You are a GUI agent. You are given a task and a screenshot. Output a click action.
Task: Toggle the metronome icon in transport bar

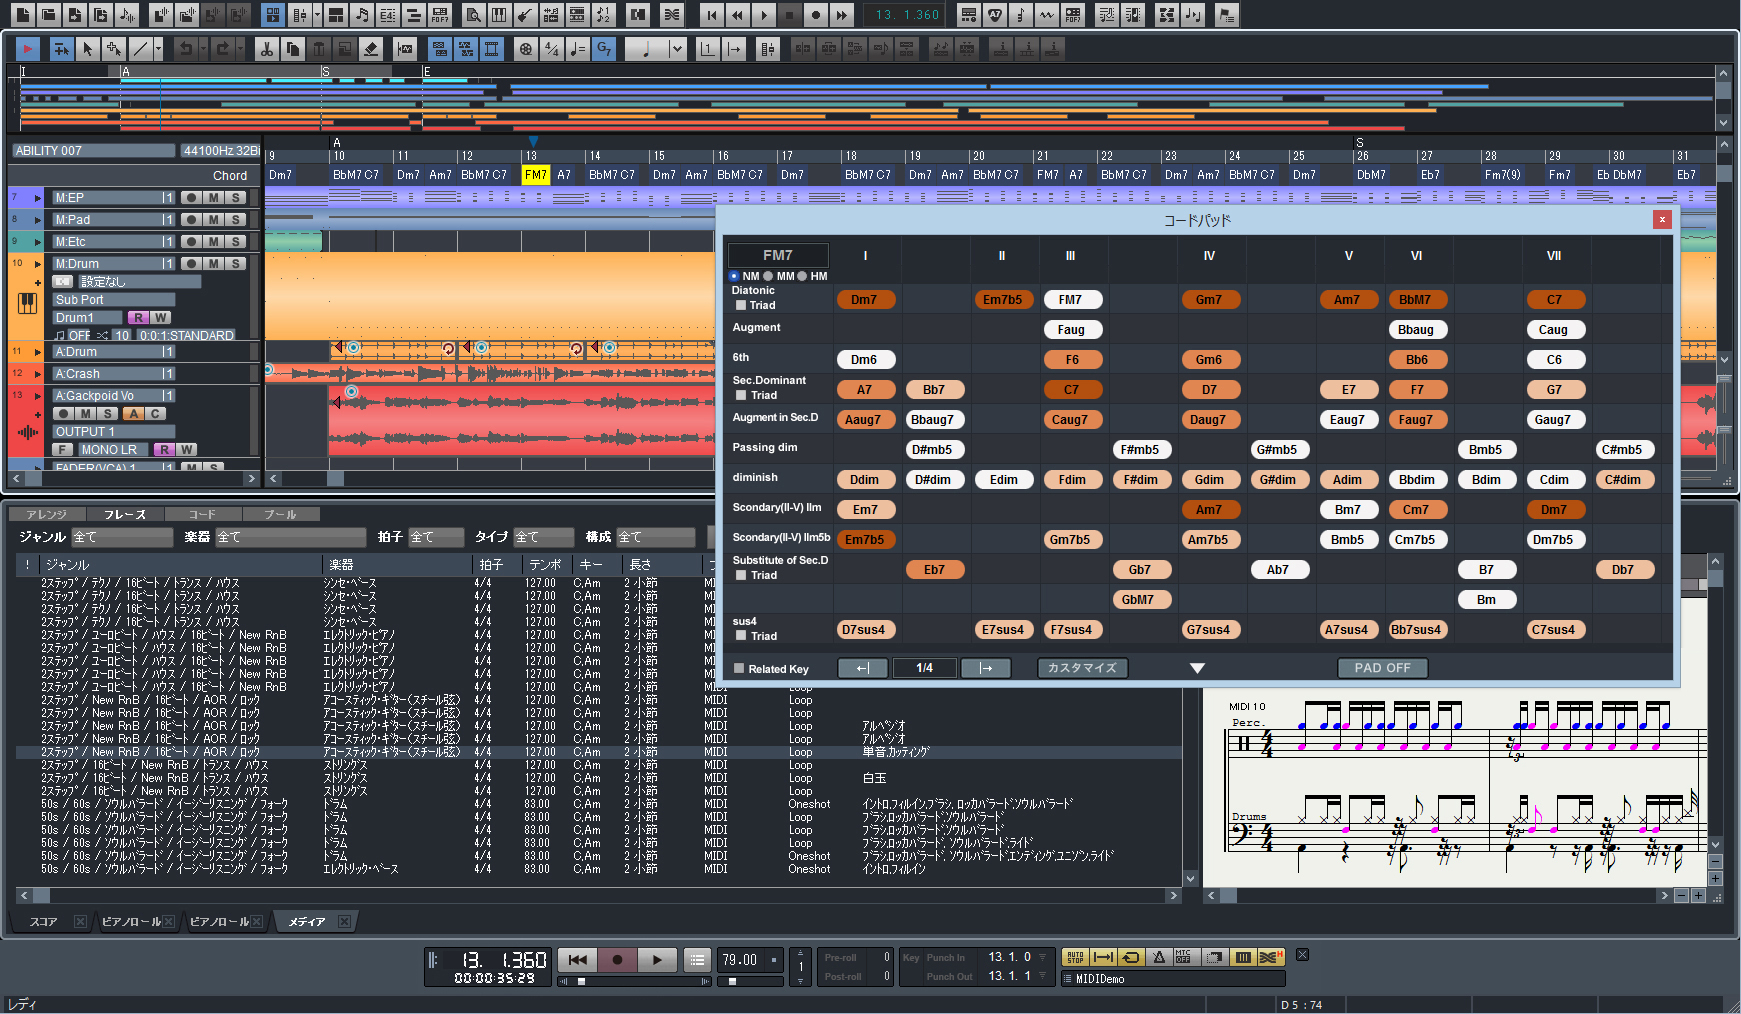(1159, 957)
